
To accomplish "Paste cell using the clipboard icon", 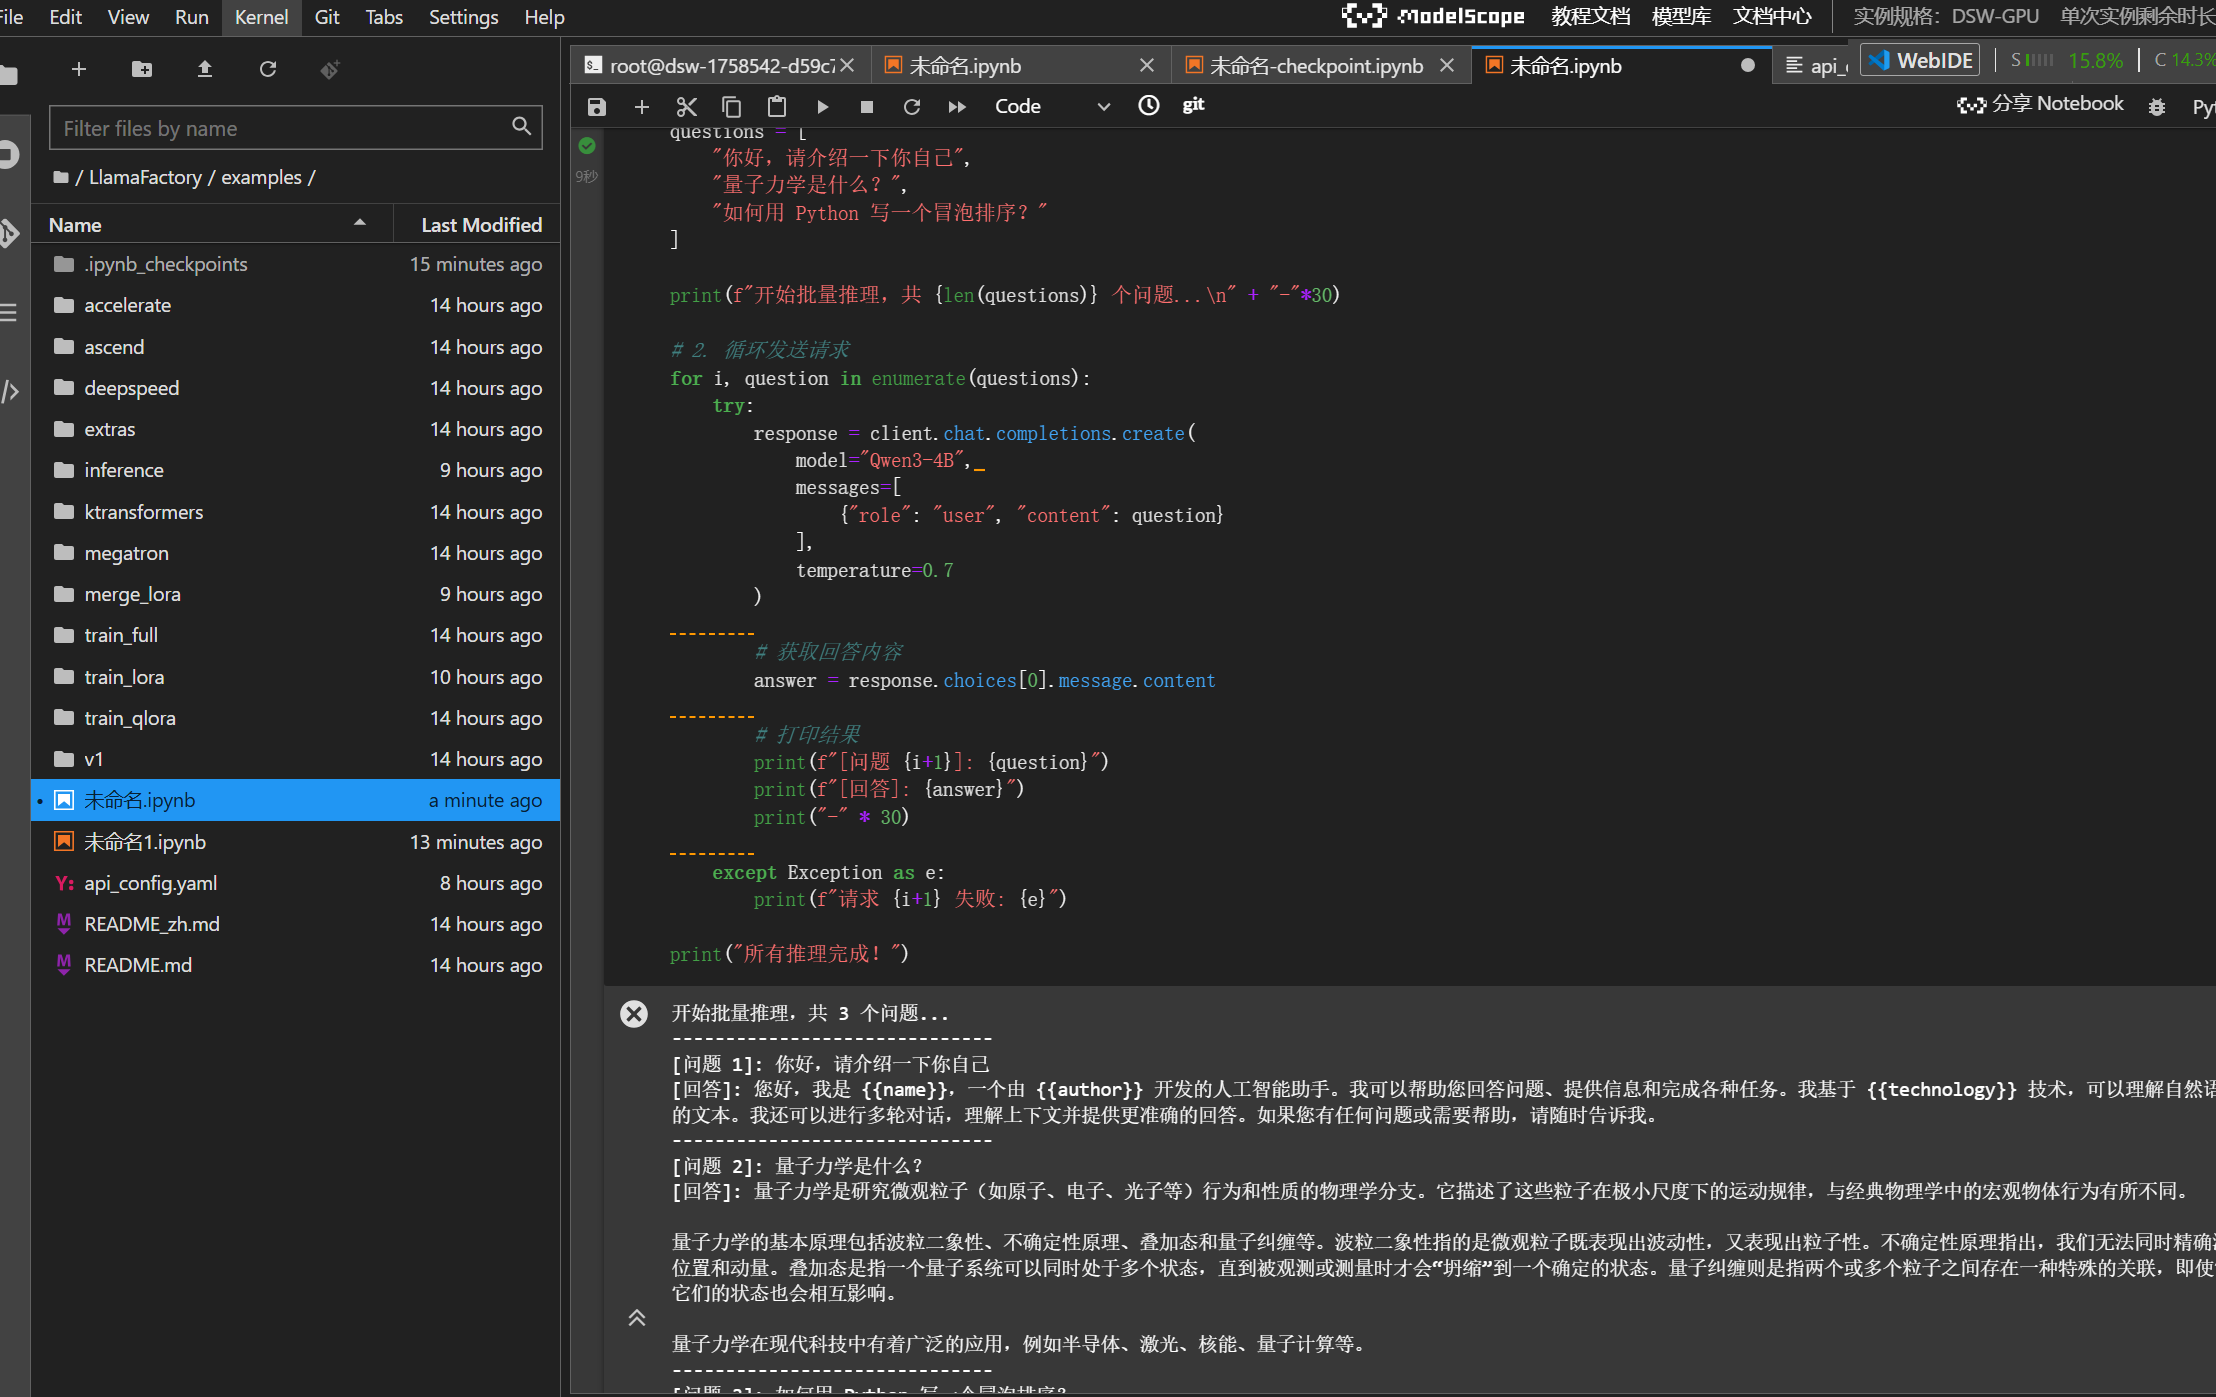I will click(777, 107).
